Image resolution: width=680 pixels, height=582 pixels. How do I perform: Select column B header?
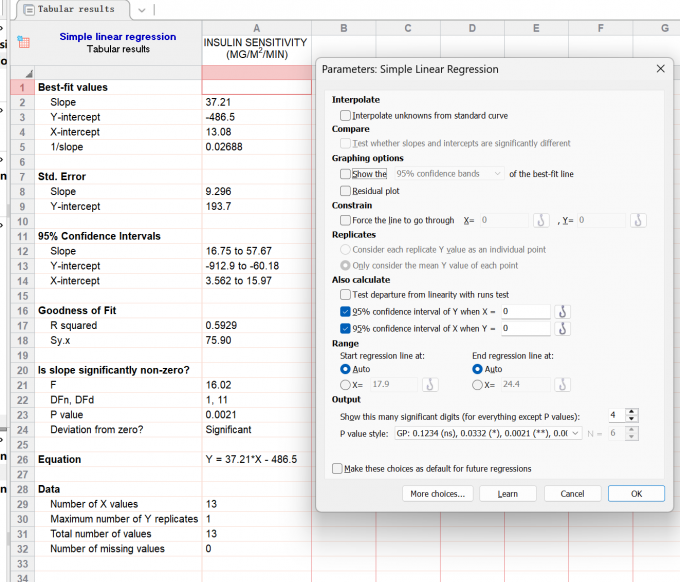(343, 28)
